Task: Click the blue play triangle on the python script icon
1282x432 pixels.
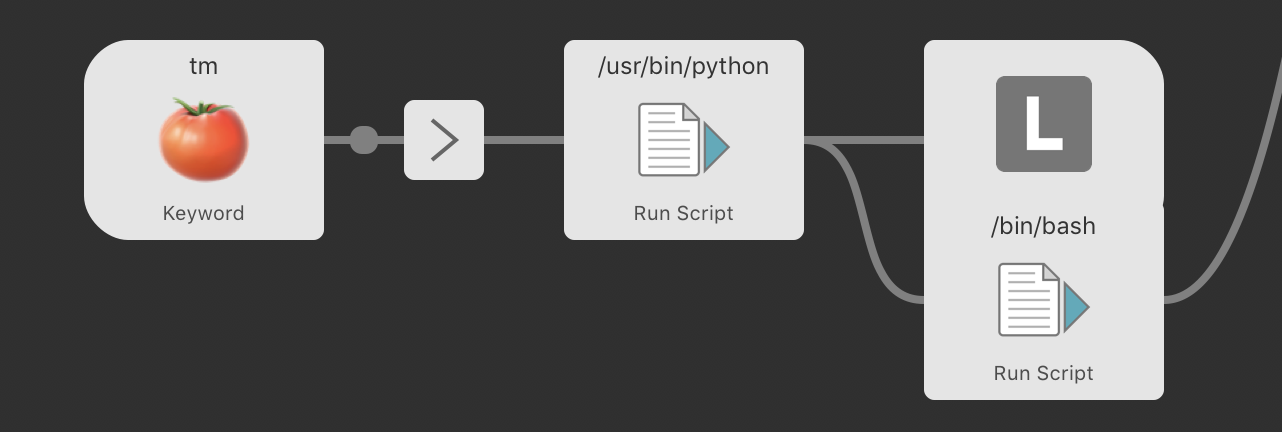Action: 716,147
